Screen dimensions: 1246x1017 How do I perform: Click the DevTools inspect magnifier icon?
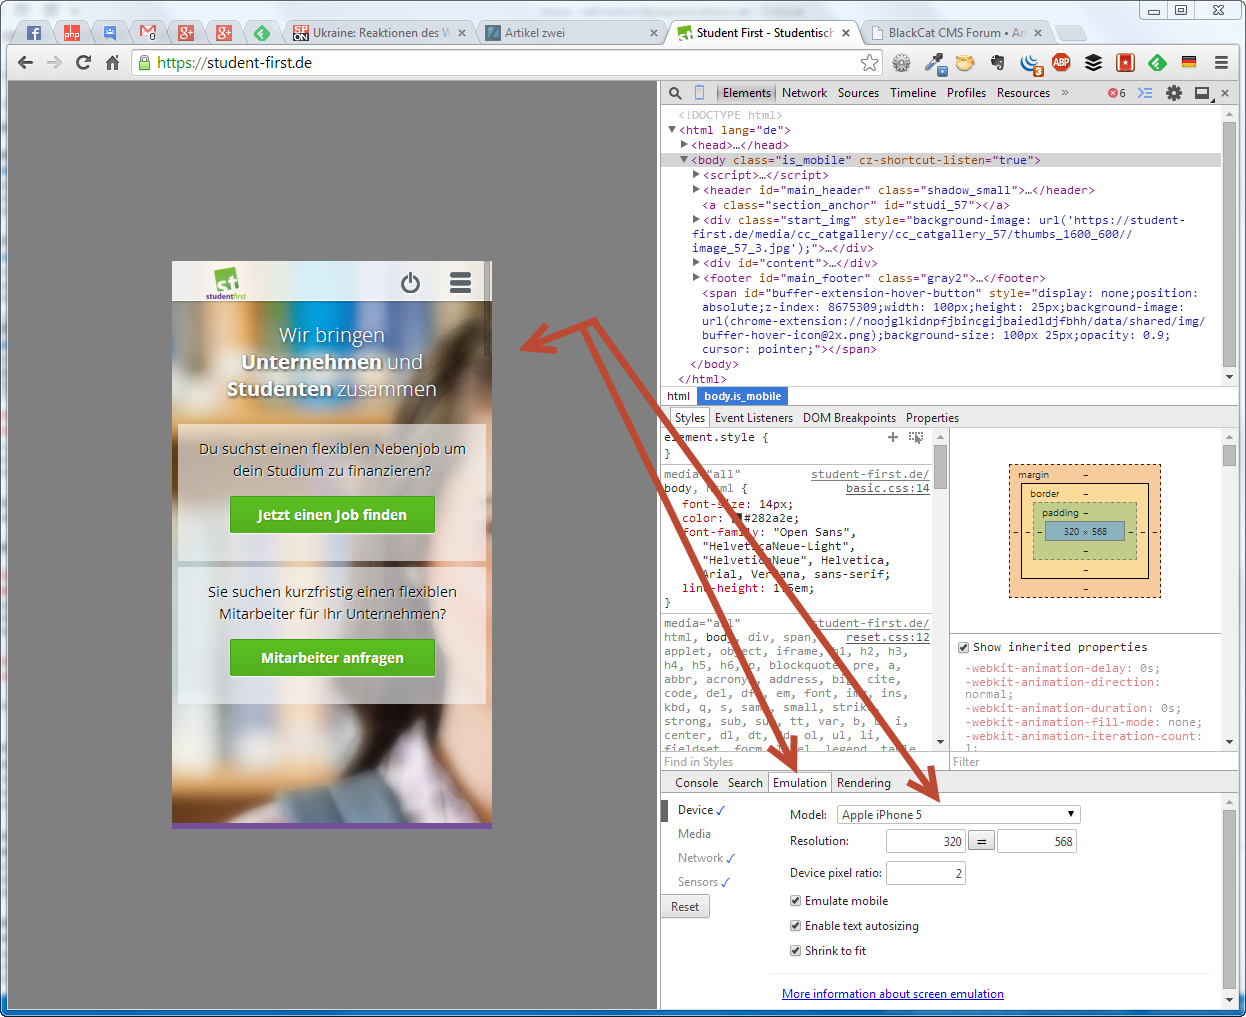coord(676,93)
